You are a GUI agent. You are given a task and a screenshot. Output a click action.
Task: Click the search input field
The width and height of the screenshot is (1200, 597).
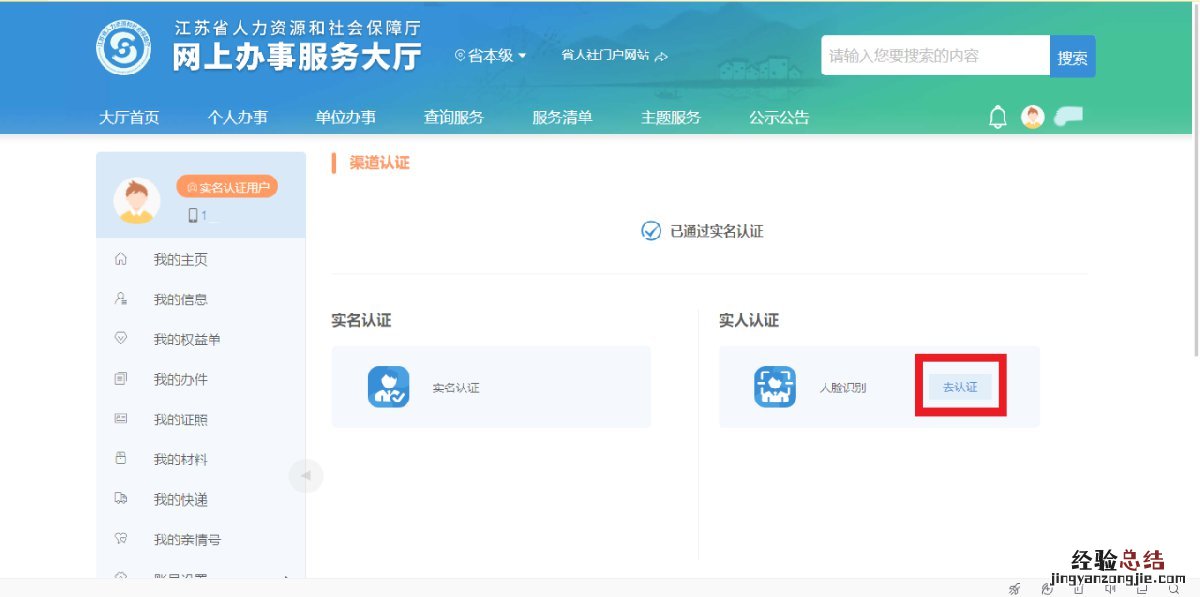[x=934, y=56]
